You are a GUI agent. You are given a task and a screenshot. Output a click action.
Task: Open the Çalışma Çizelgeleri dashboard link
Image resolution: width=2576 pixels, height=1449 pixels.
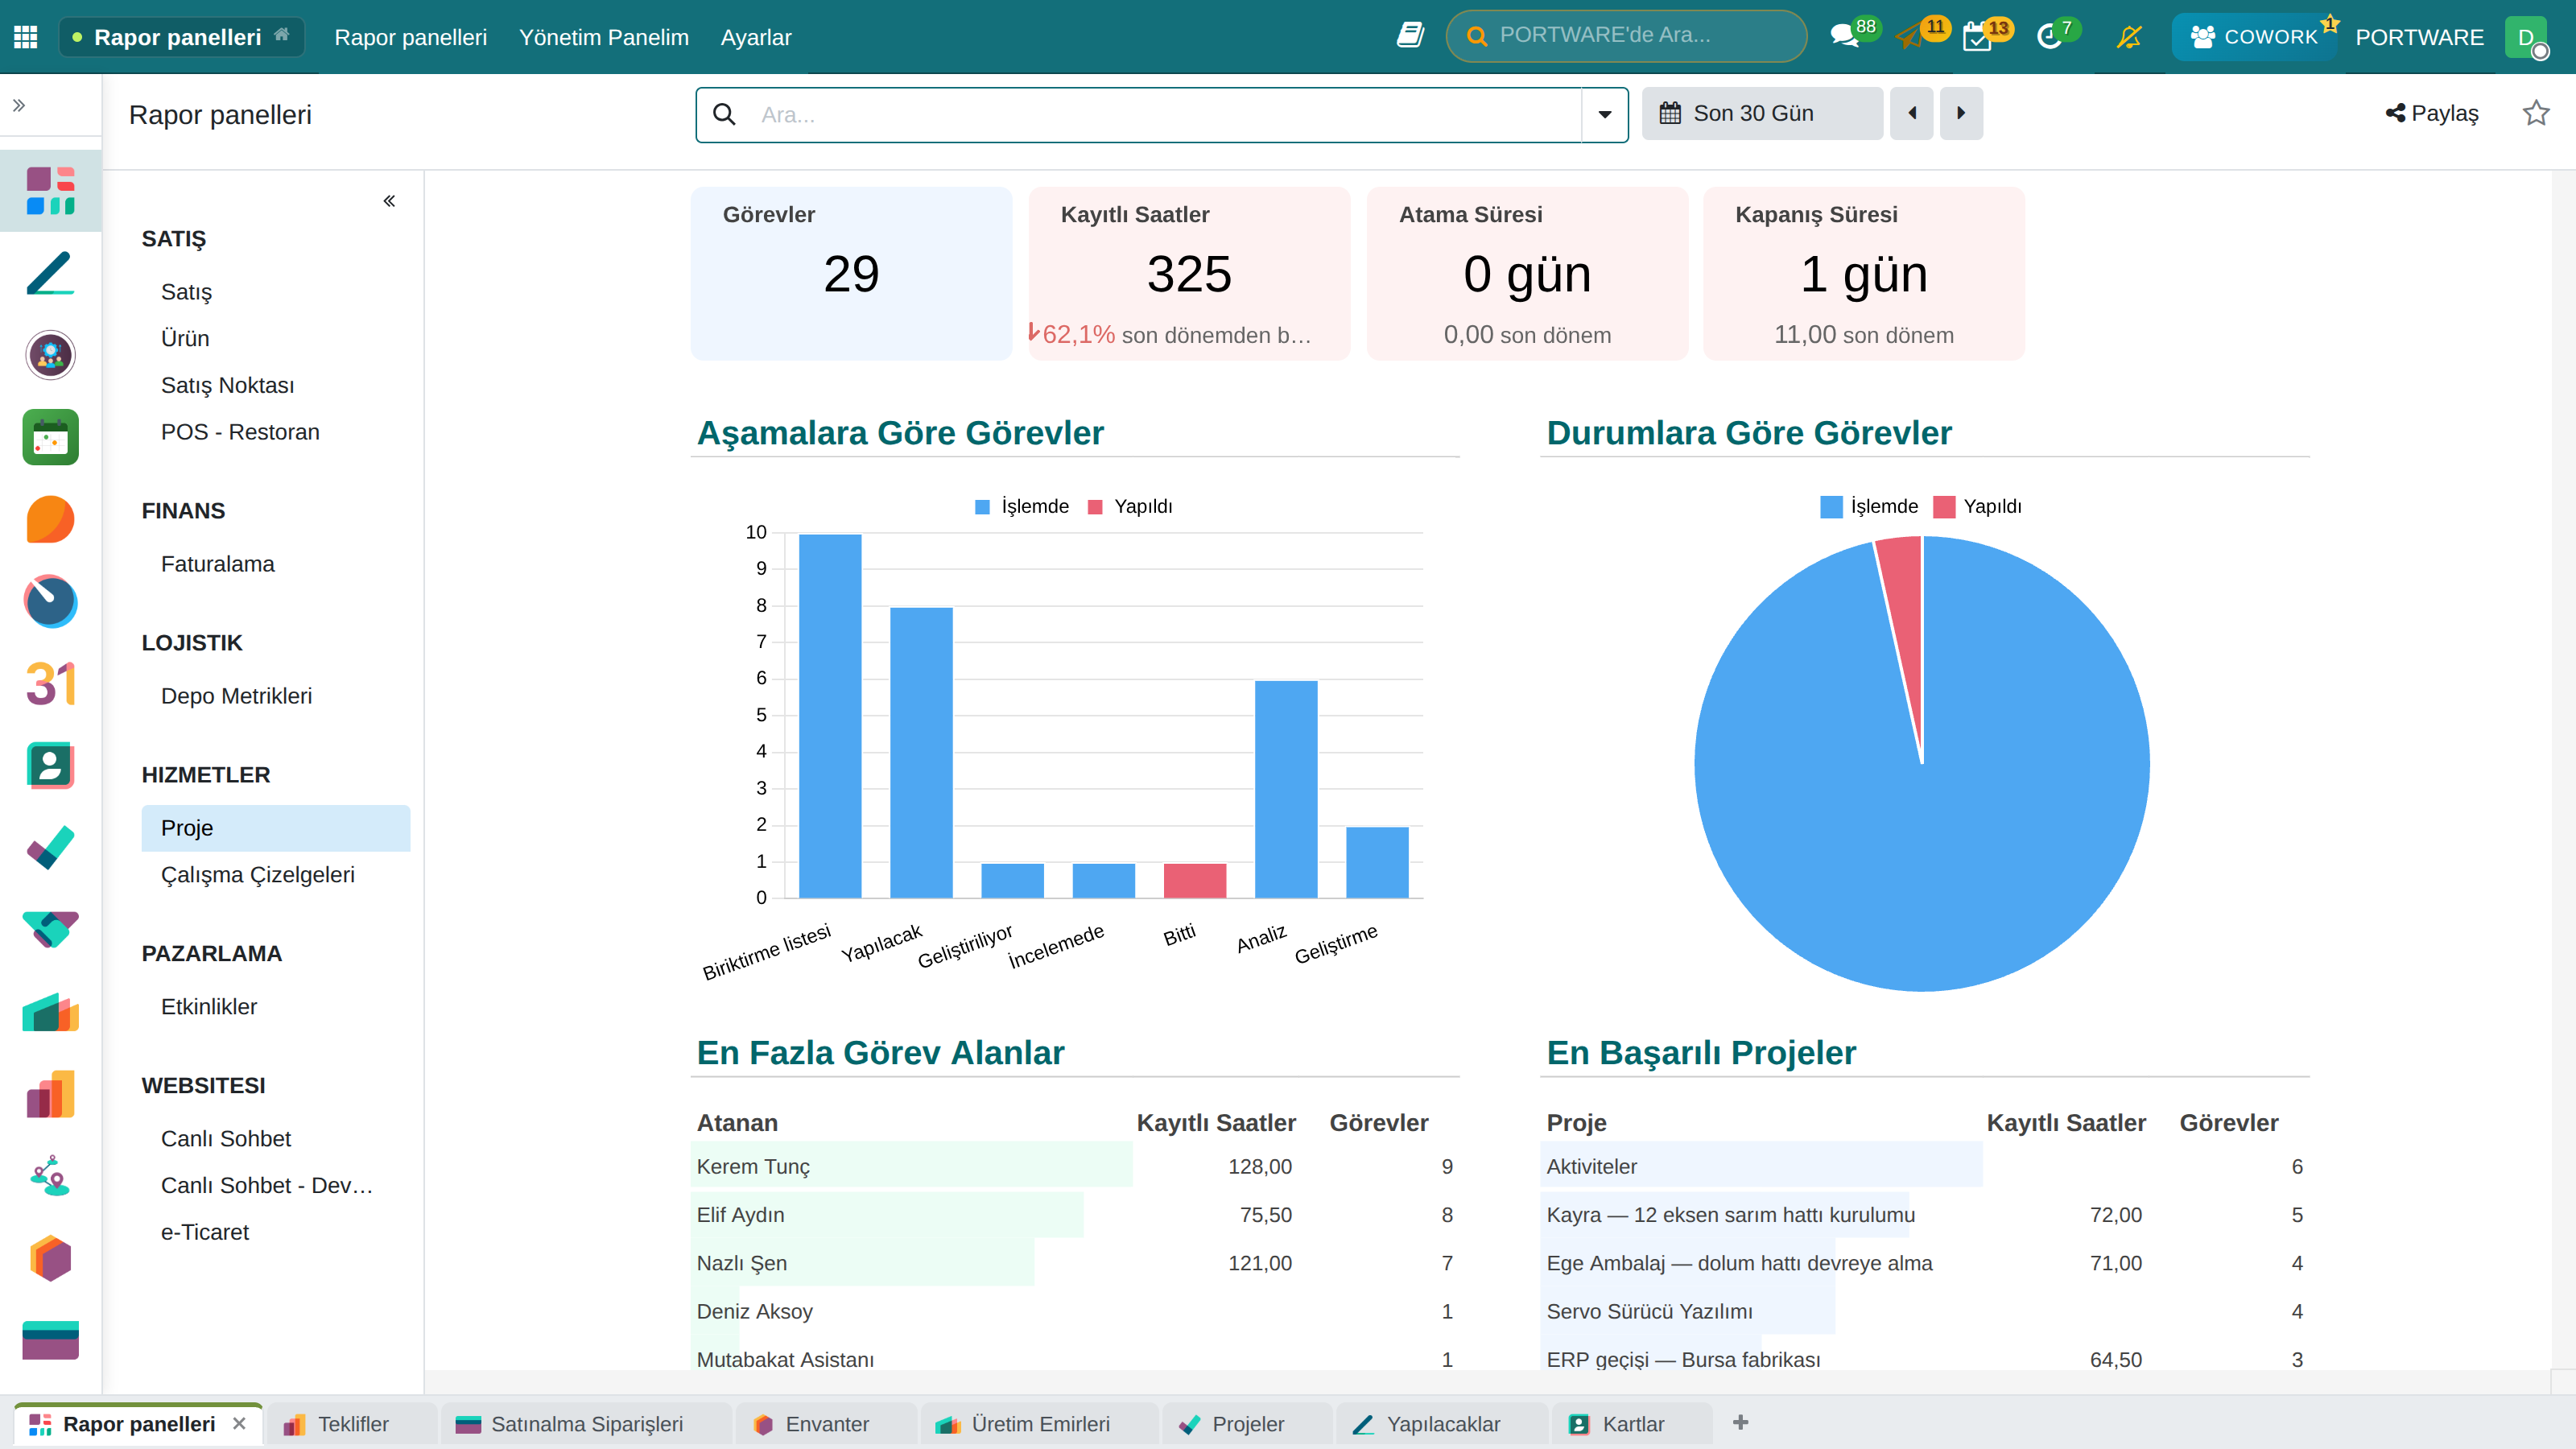[x=257, y=875]
